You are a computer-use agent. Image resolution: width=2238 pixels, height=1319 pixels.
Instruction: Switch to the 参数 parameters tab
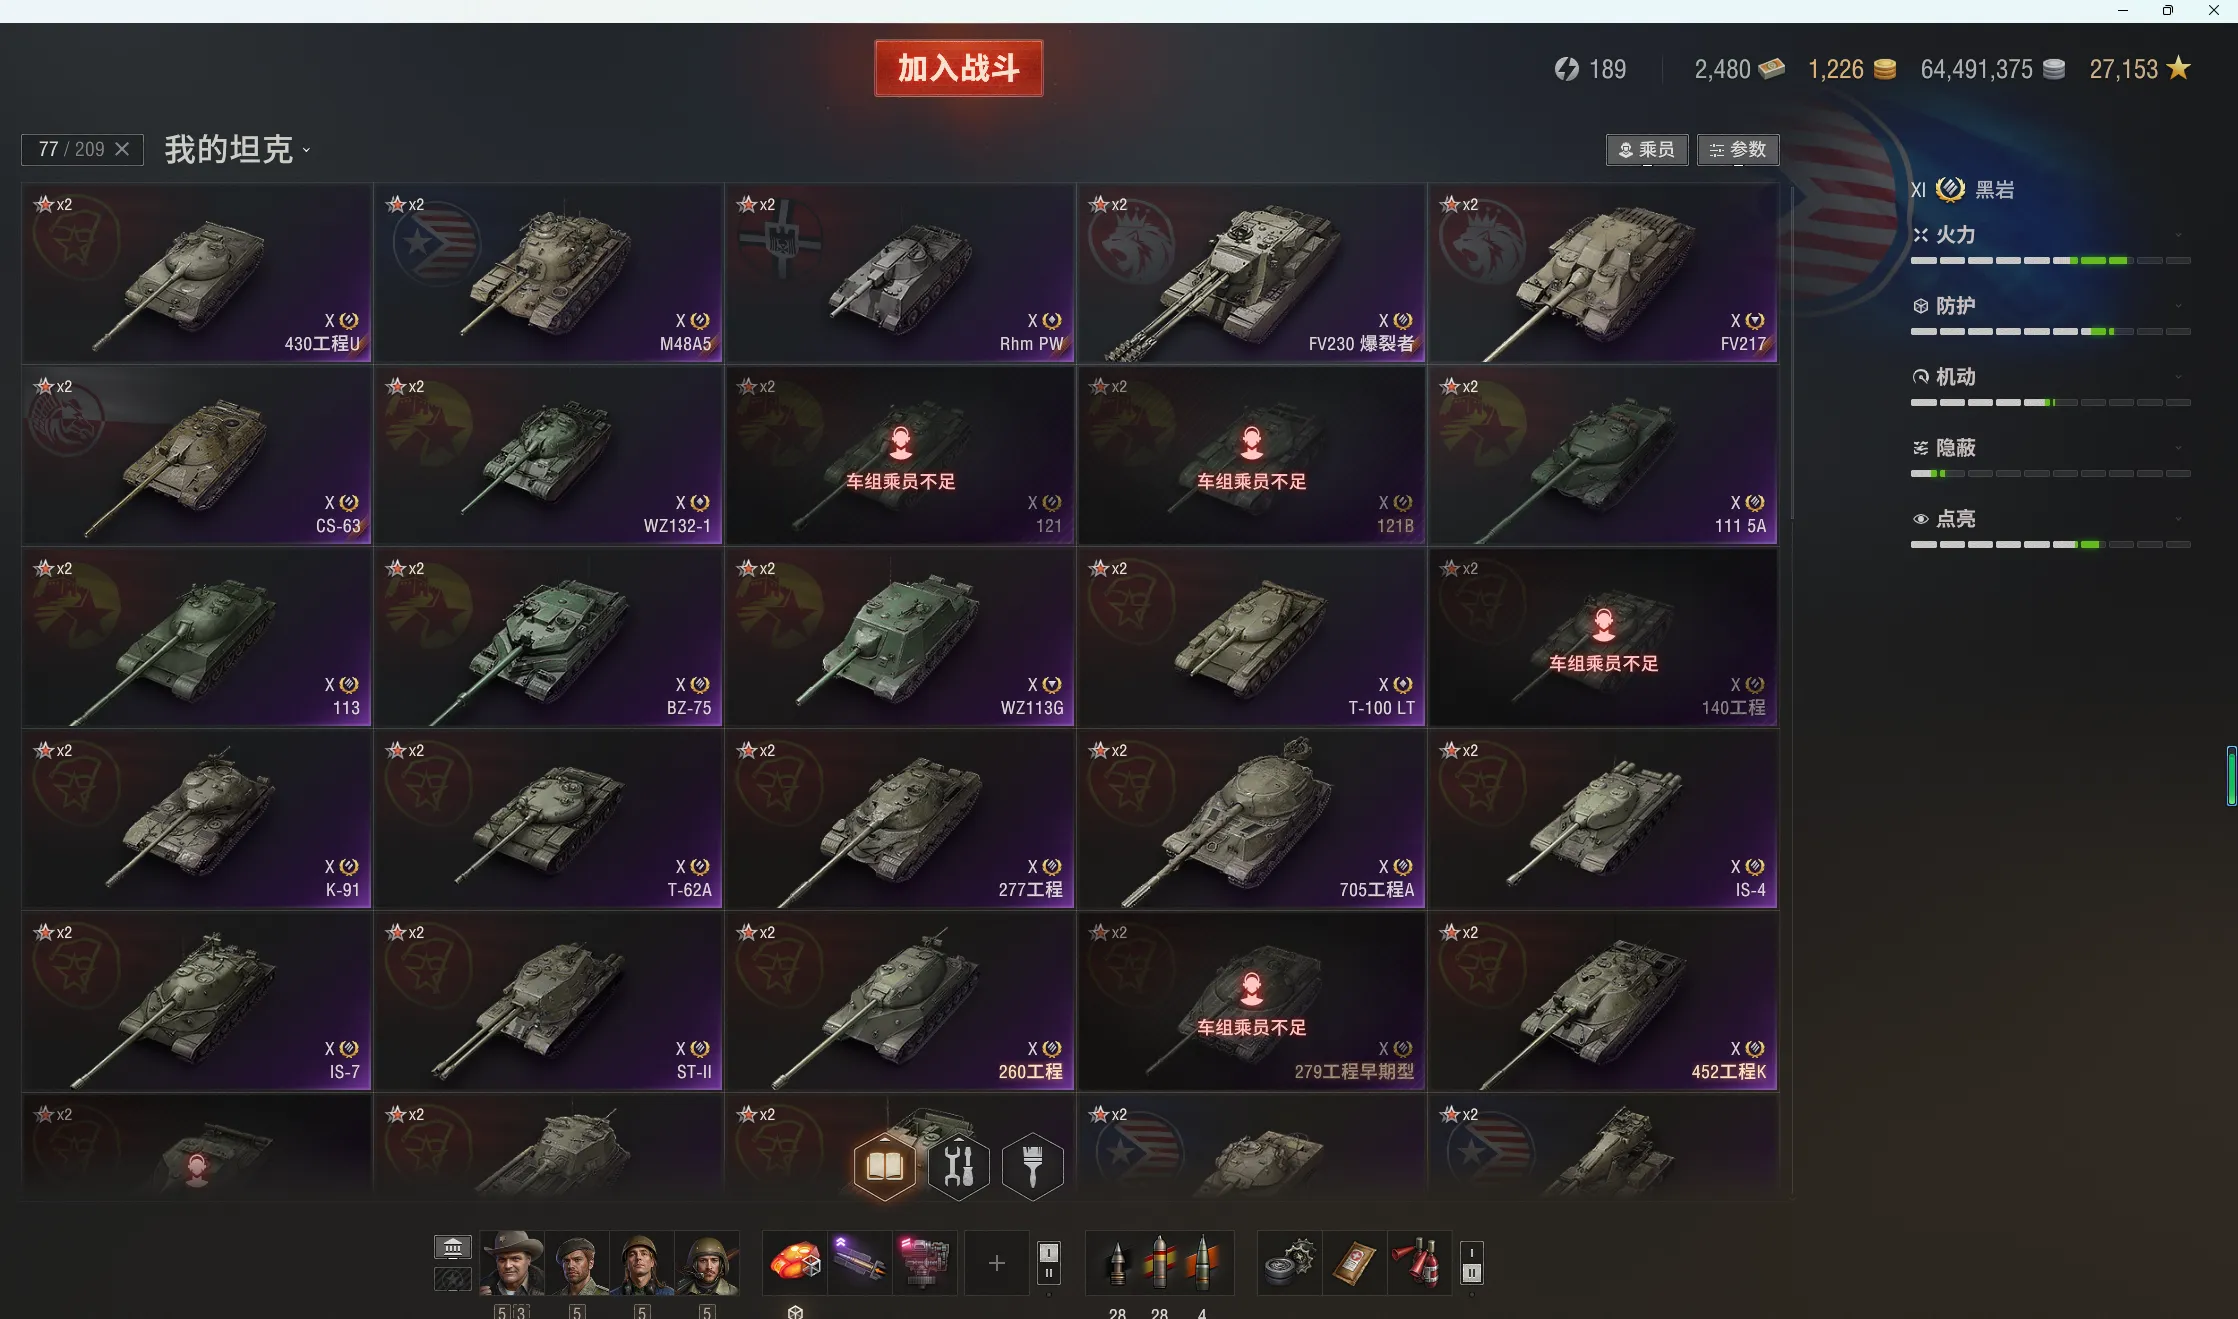point(1738,150)
